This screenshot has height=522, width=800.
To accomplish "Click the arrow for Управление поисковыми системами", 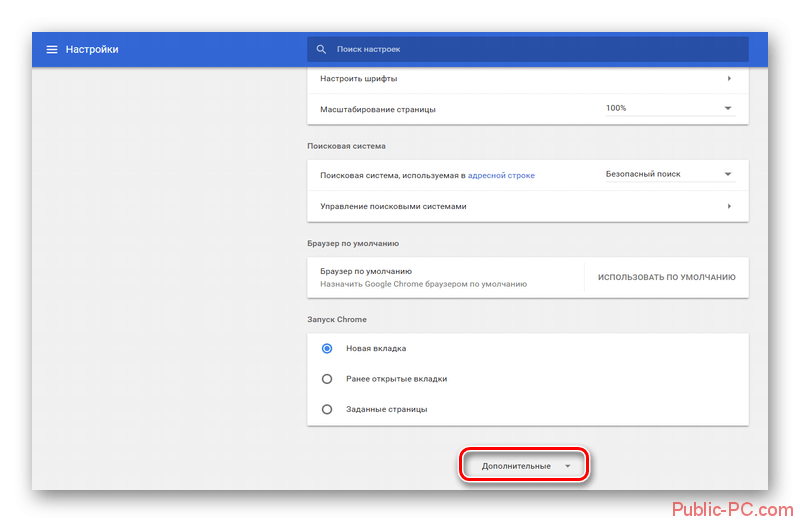I will point(729,206).
